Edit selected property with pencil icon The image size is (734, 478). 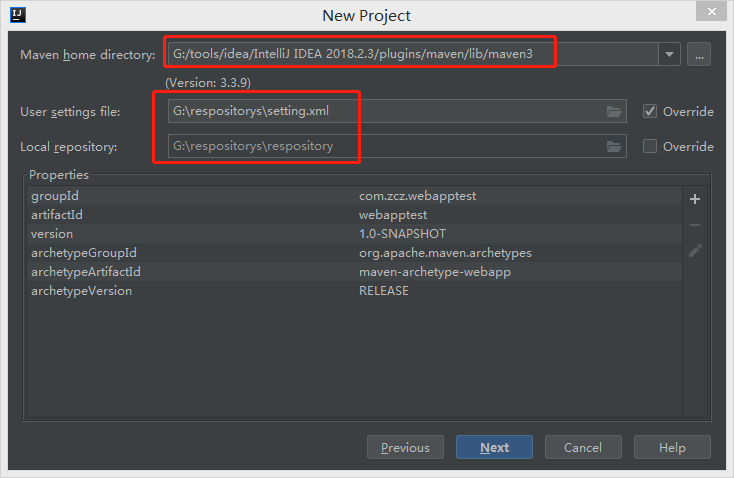pyautogui.click(x=695, y=251)
